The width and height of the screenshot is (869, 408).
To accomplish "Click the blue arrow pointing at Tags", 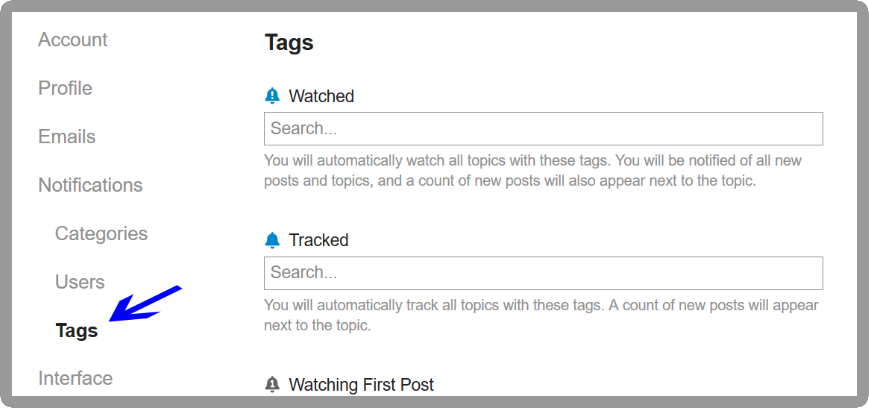I will click(x=145, y=303).
